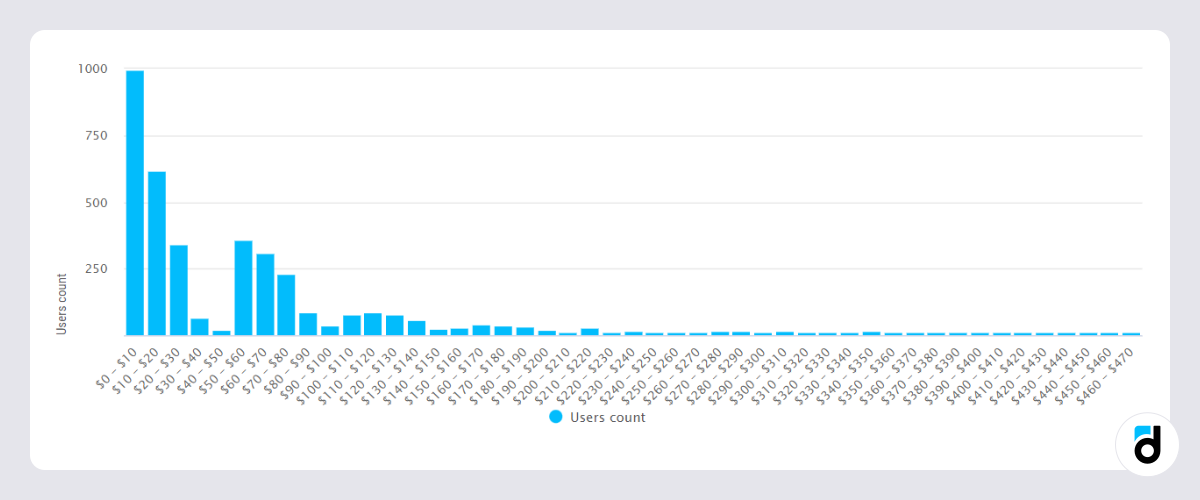Click the 750 y-axis tick label

pos(96,136)
